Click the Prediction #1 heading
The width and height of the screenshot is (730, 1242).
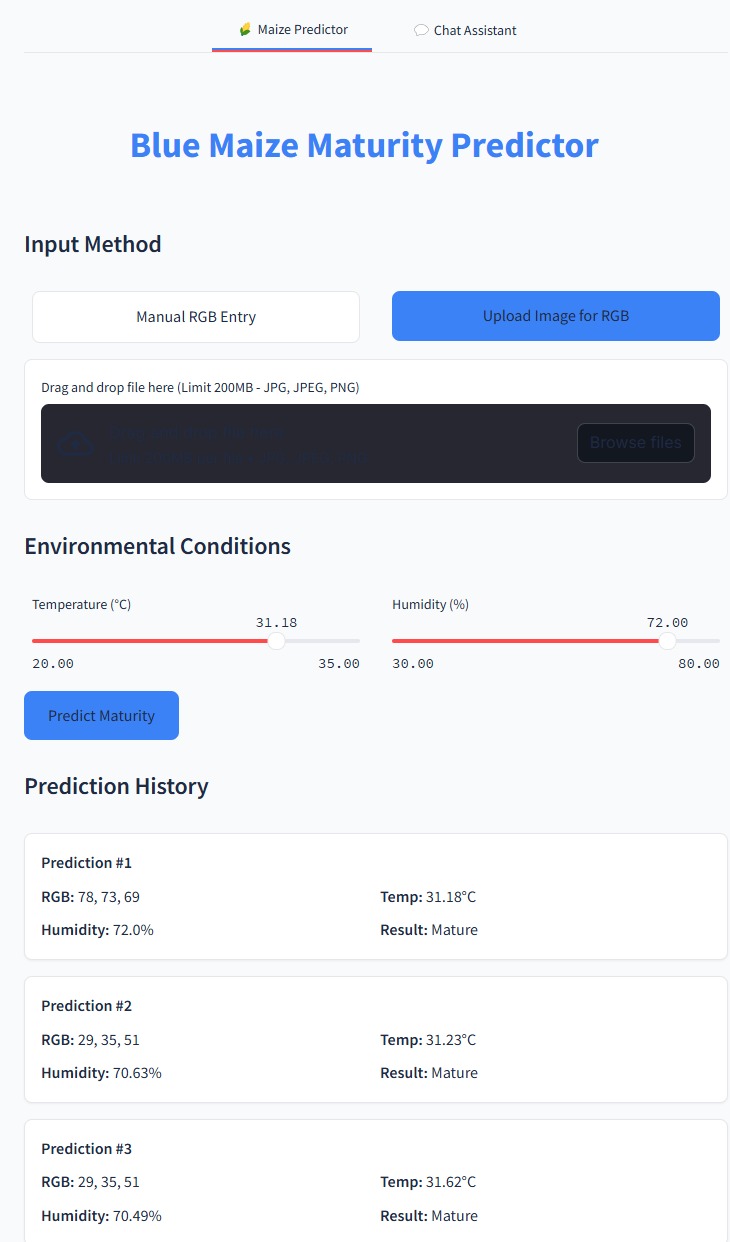(x=86, y=863)
